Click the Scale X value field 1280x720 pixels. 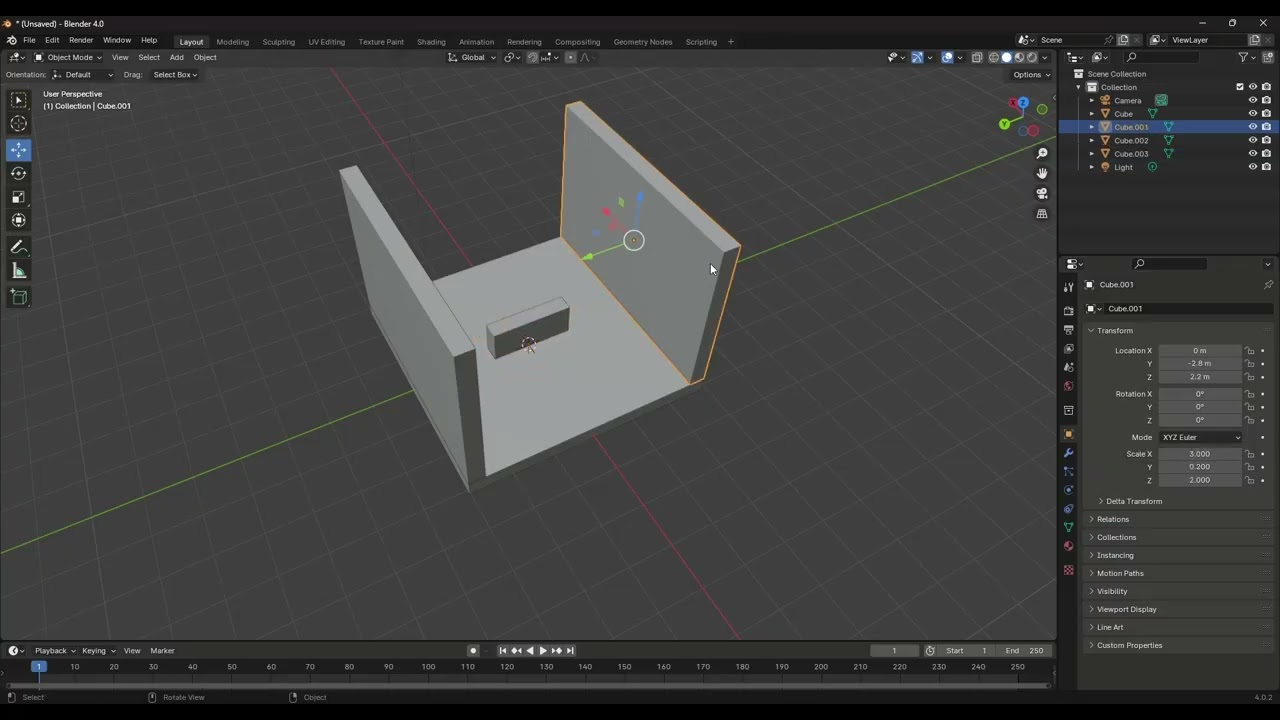(x=1200, y=454)
